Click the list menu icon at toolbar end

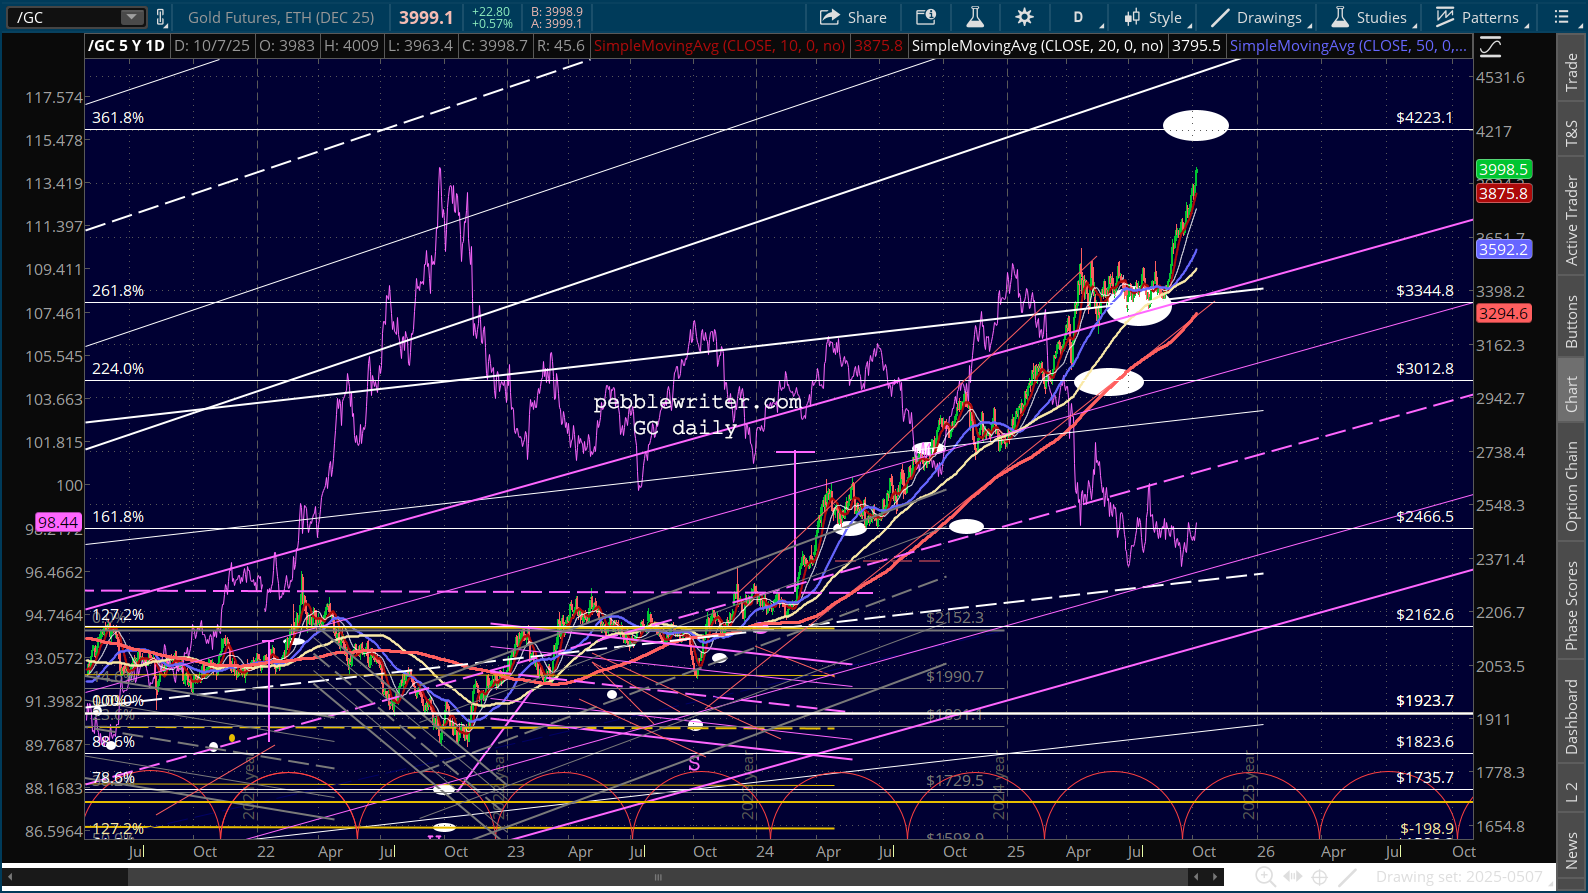pos(1561,17)
